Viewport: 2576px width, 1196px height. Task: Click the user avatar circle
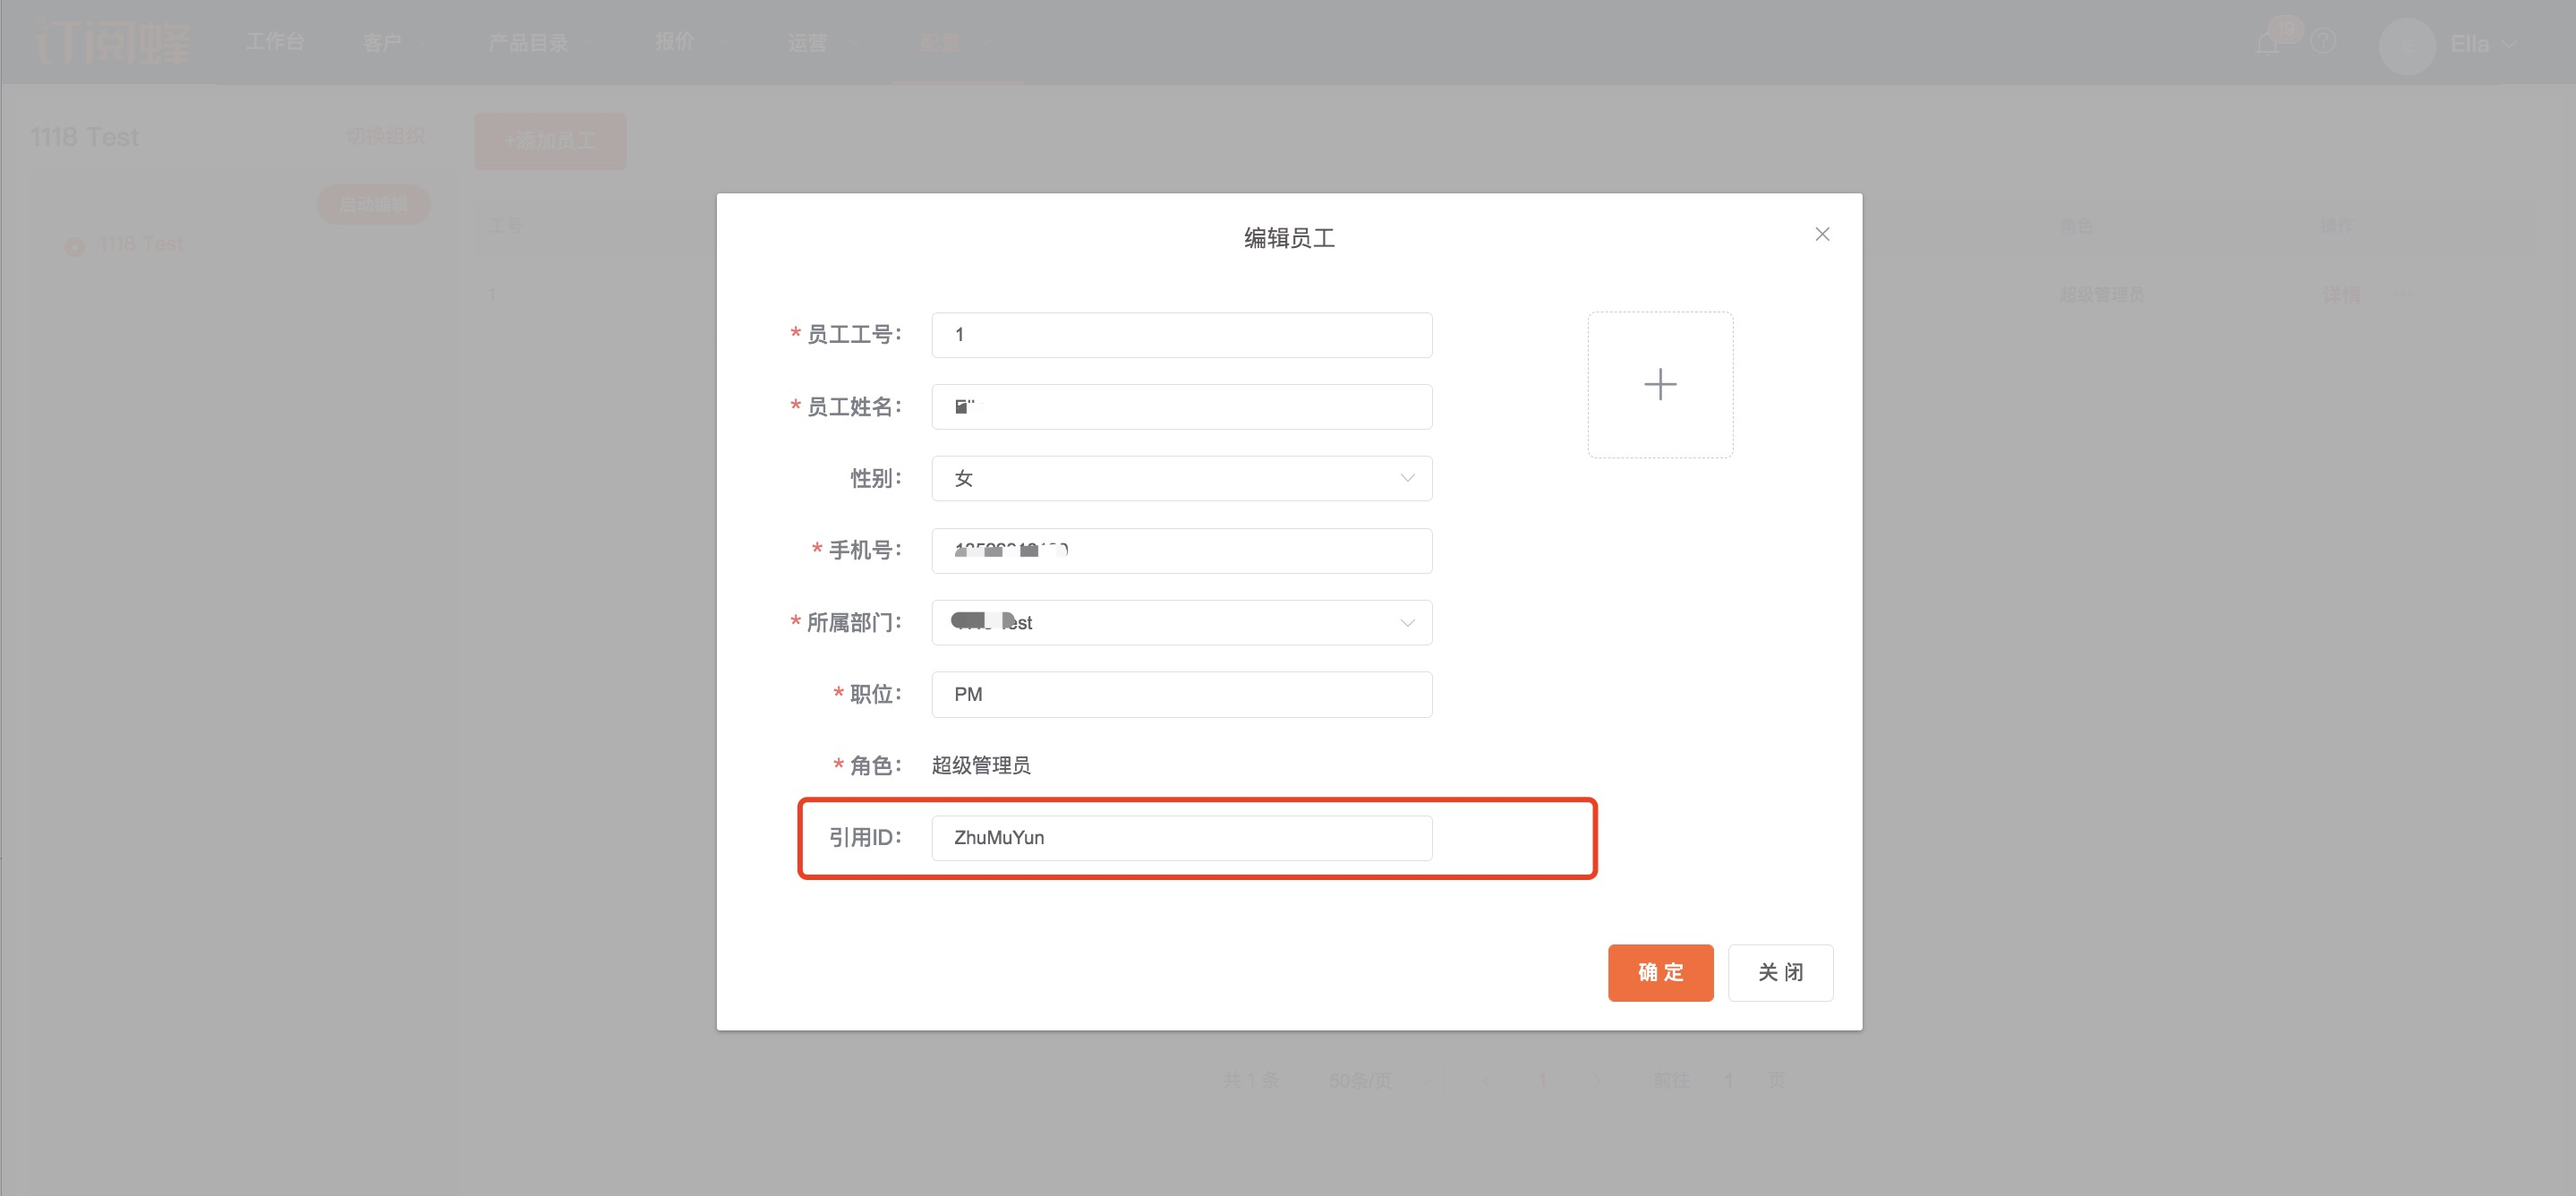2406,45
